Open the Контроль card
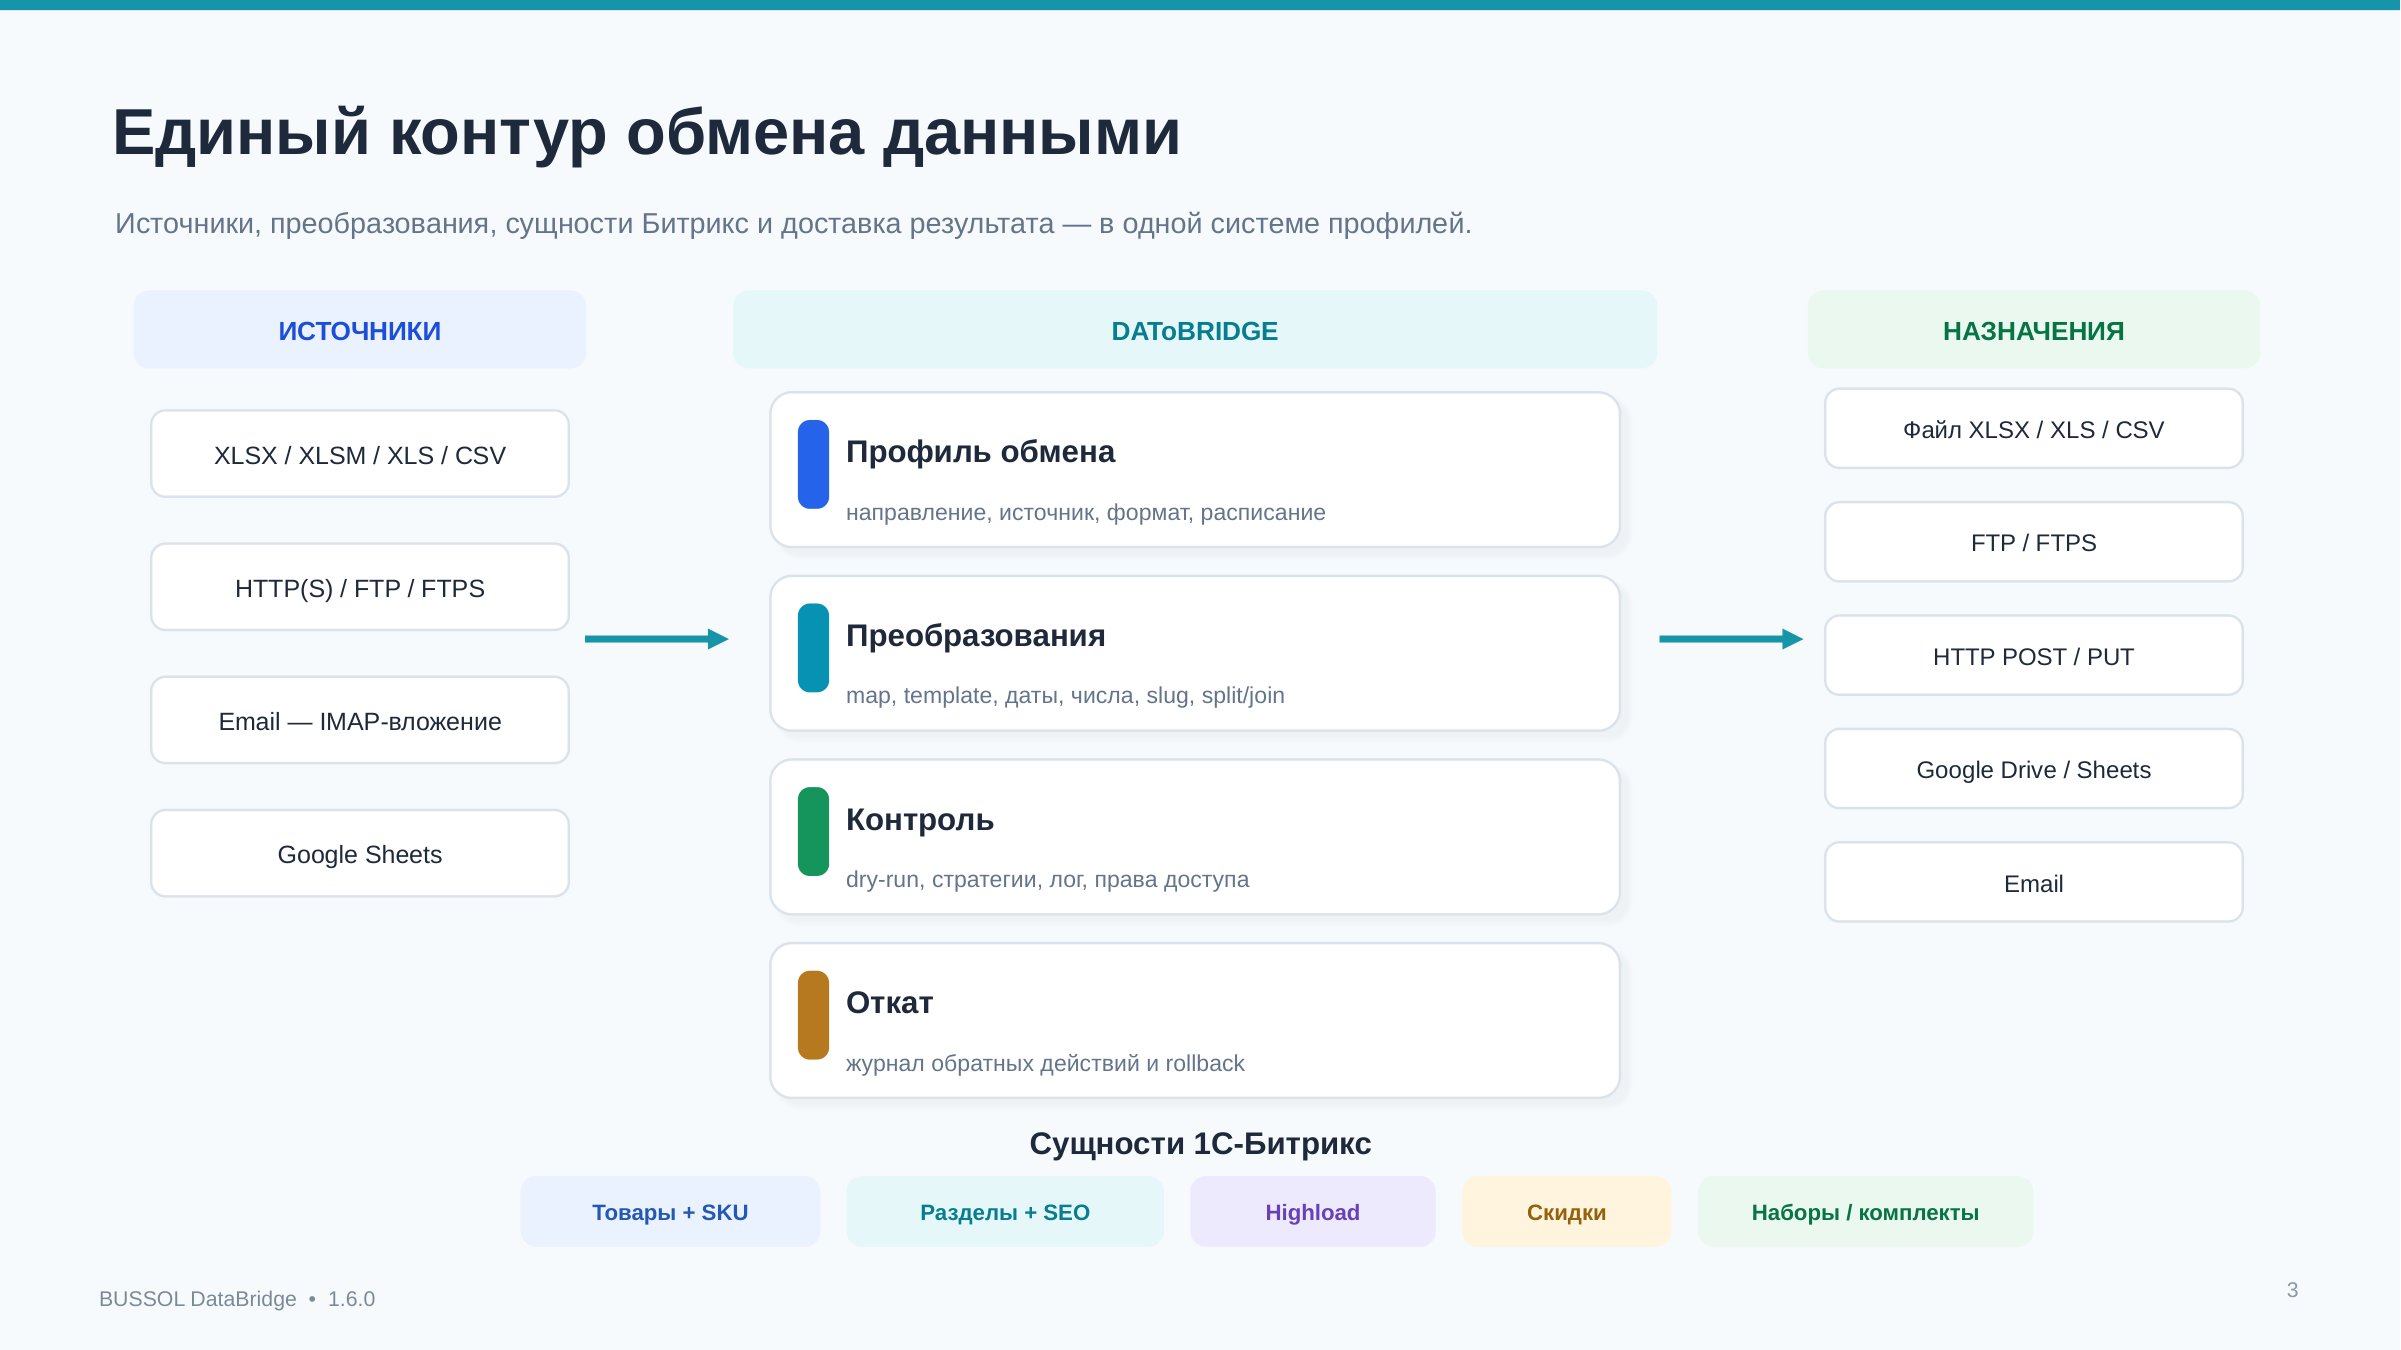 (x=1195, y=837)
